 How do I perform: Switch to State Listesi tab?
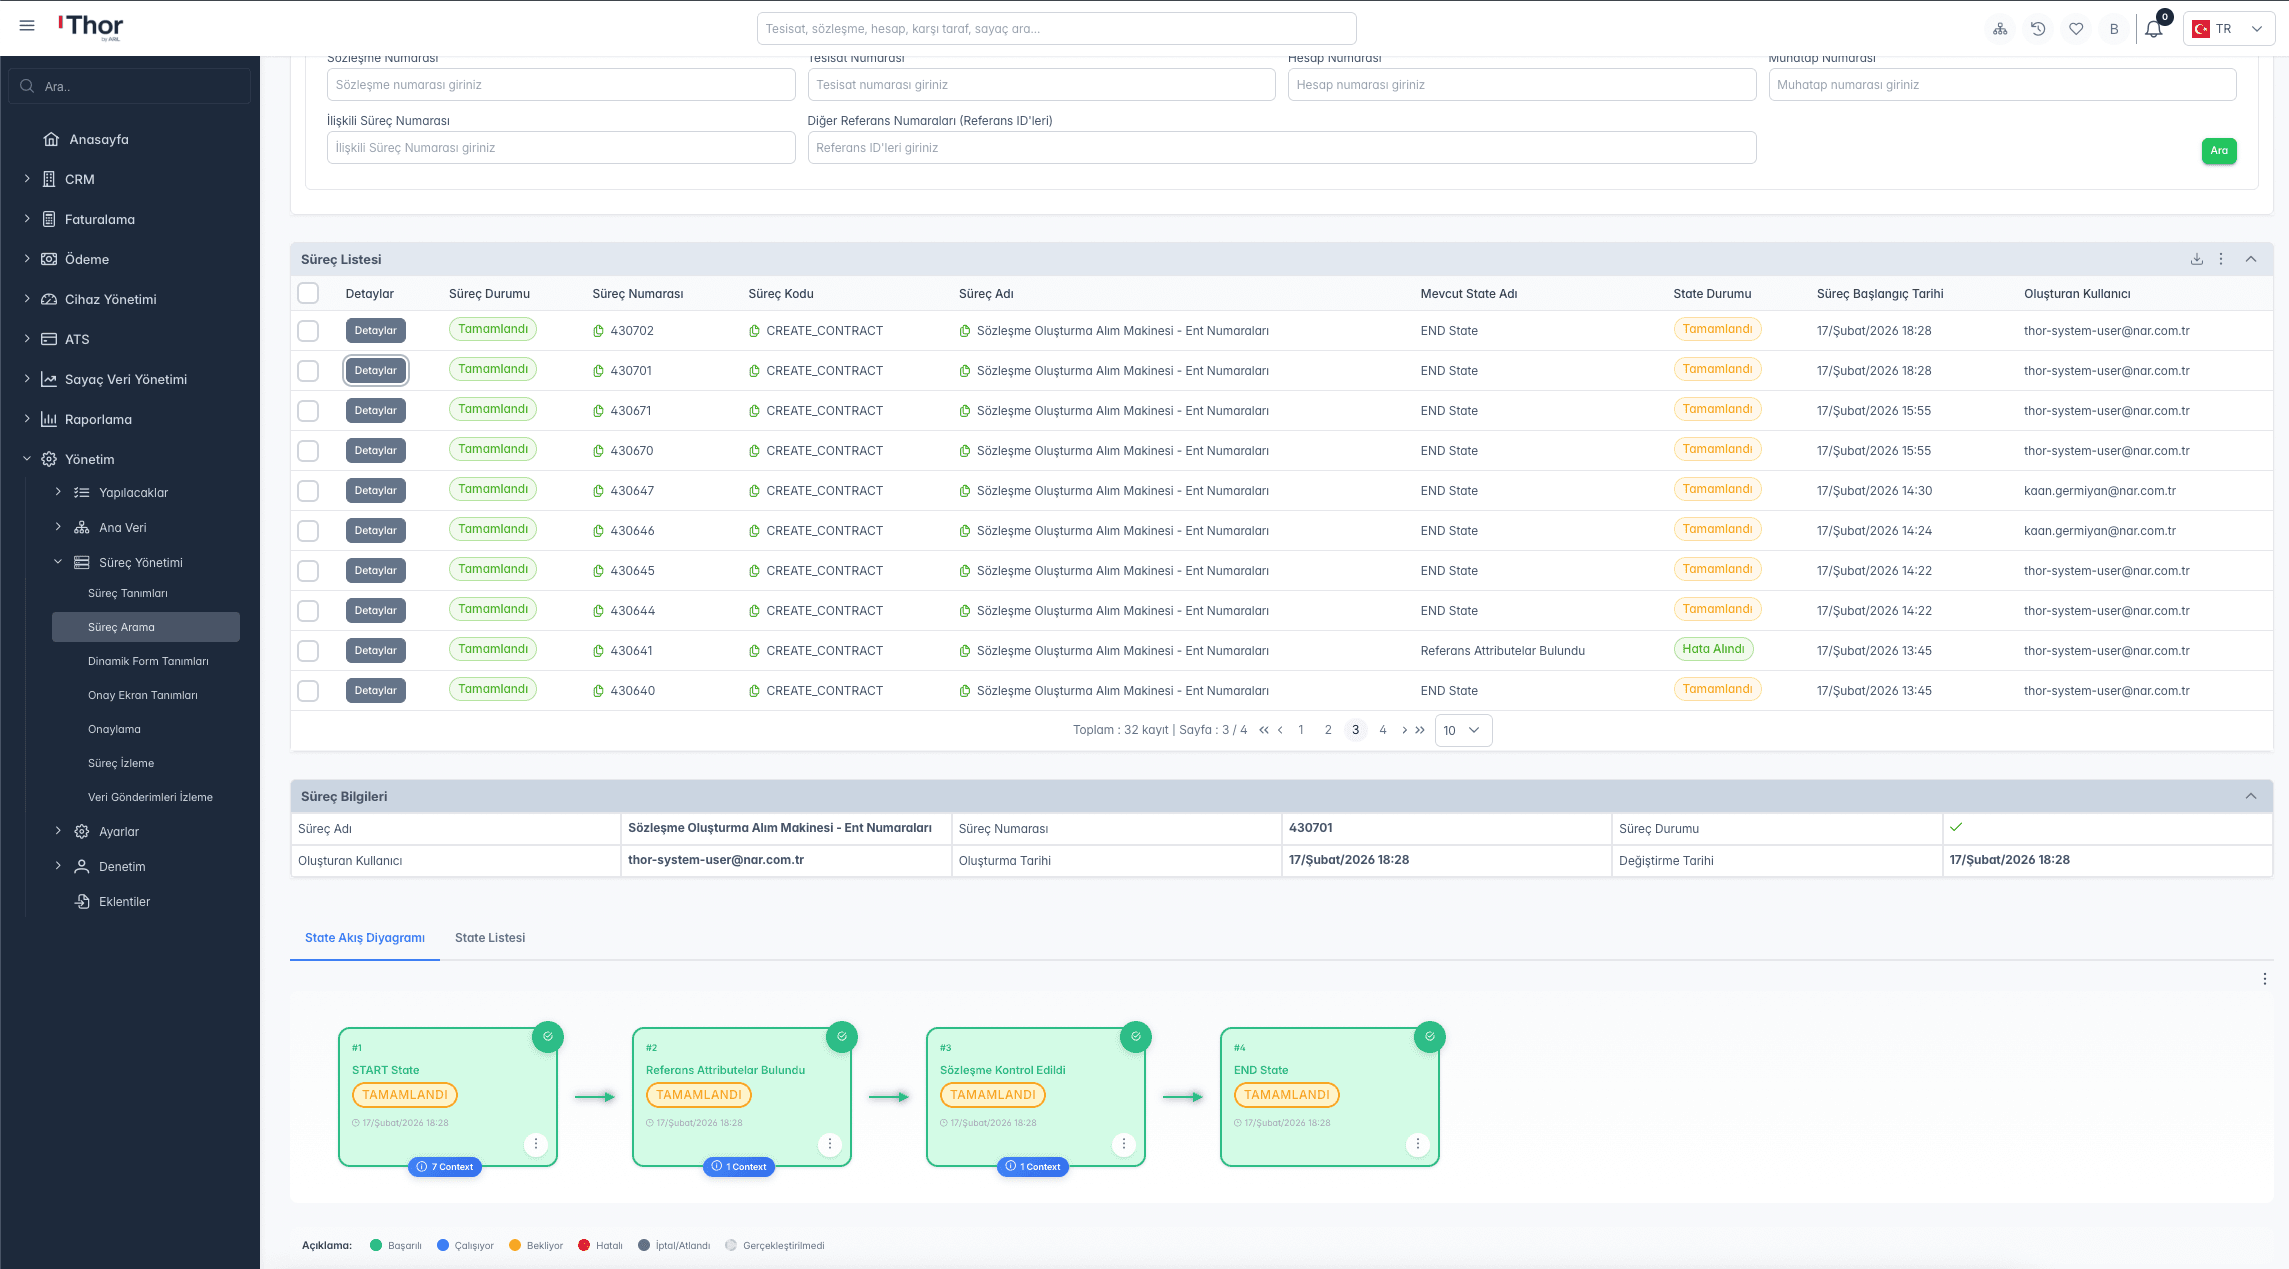pyautogui.click(x=490, y=938)
